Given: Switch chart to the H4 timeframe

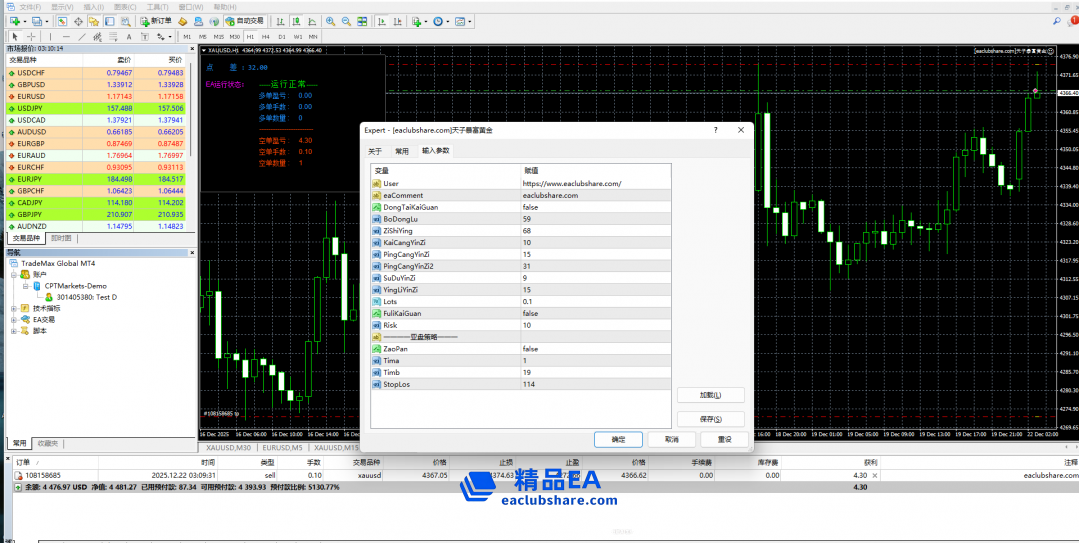Looking at the screenshot, I should pos(265,36).
